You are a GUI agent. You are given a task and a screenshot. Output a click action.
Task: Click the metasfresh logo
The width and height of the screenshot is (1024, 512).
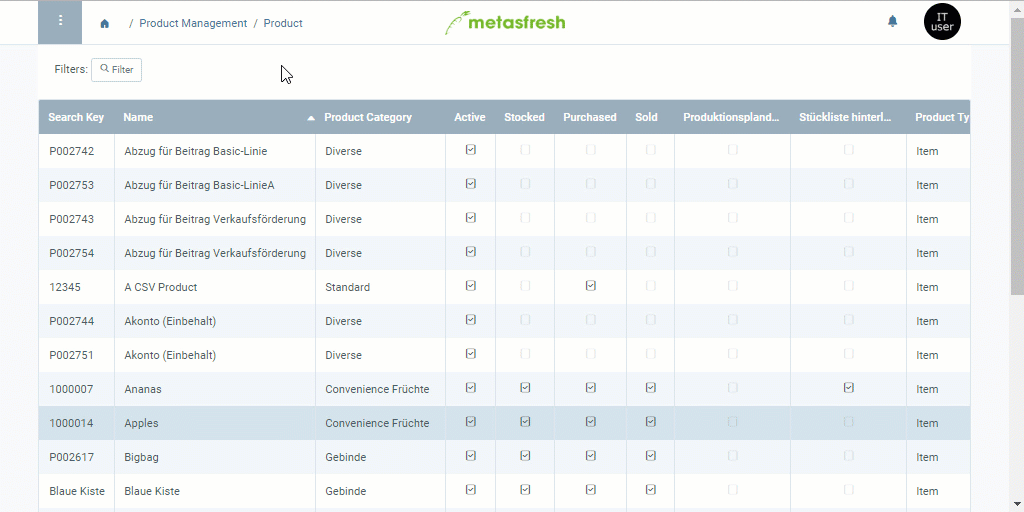[505, 22]
